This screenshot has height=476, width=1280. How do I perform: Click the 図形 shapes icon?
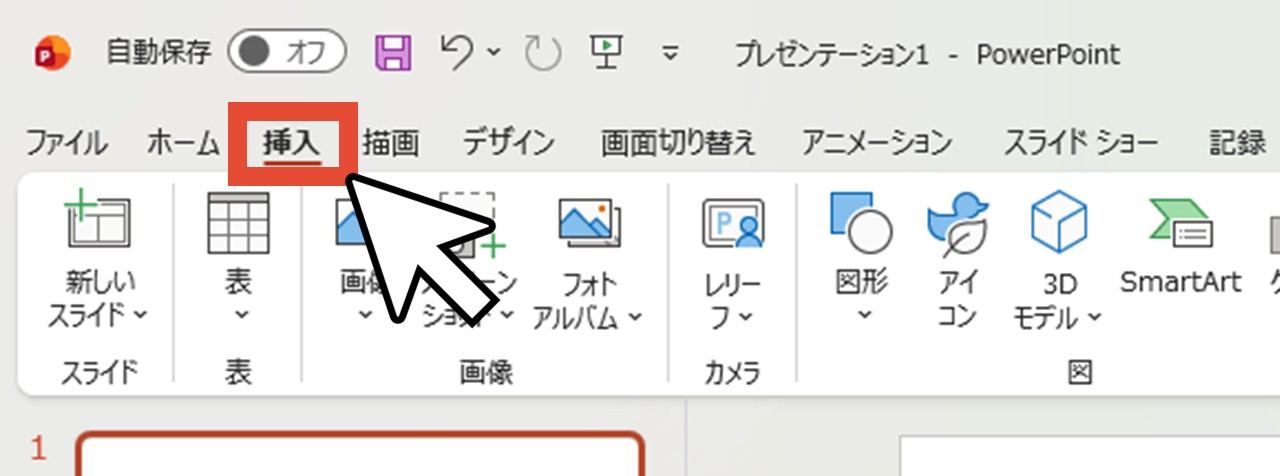point(861,221)
